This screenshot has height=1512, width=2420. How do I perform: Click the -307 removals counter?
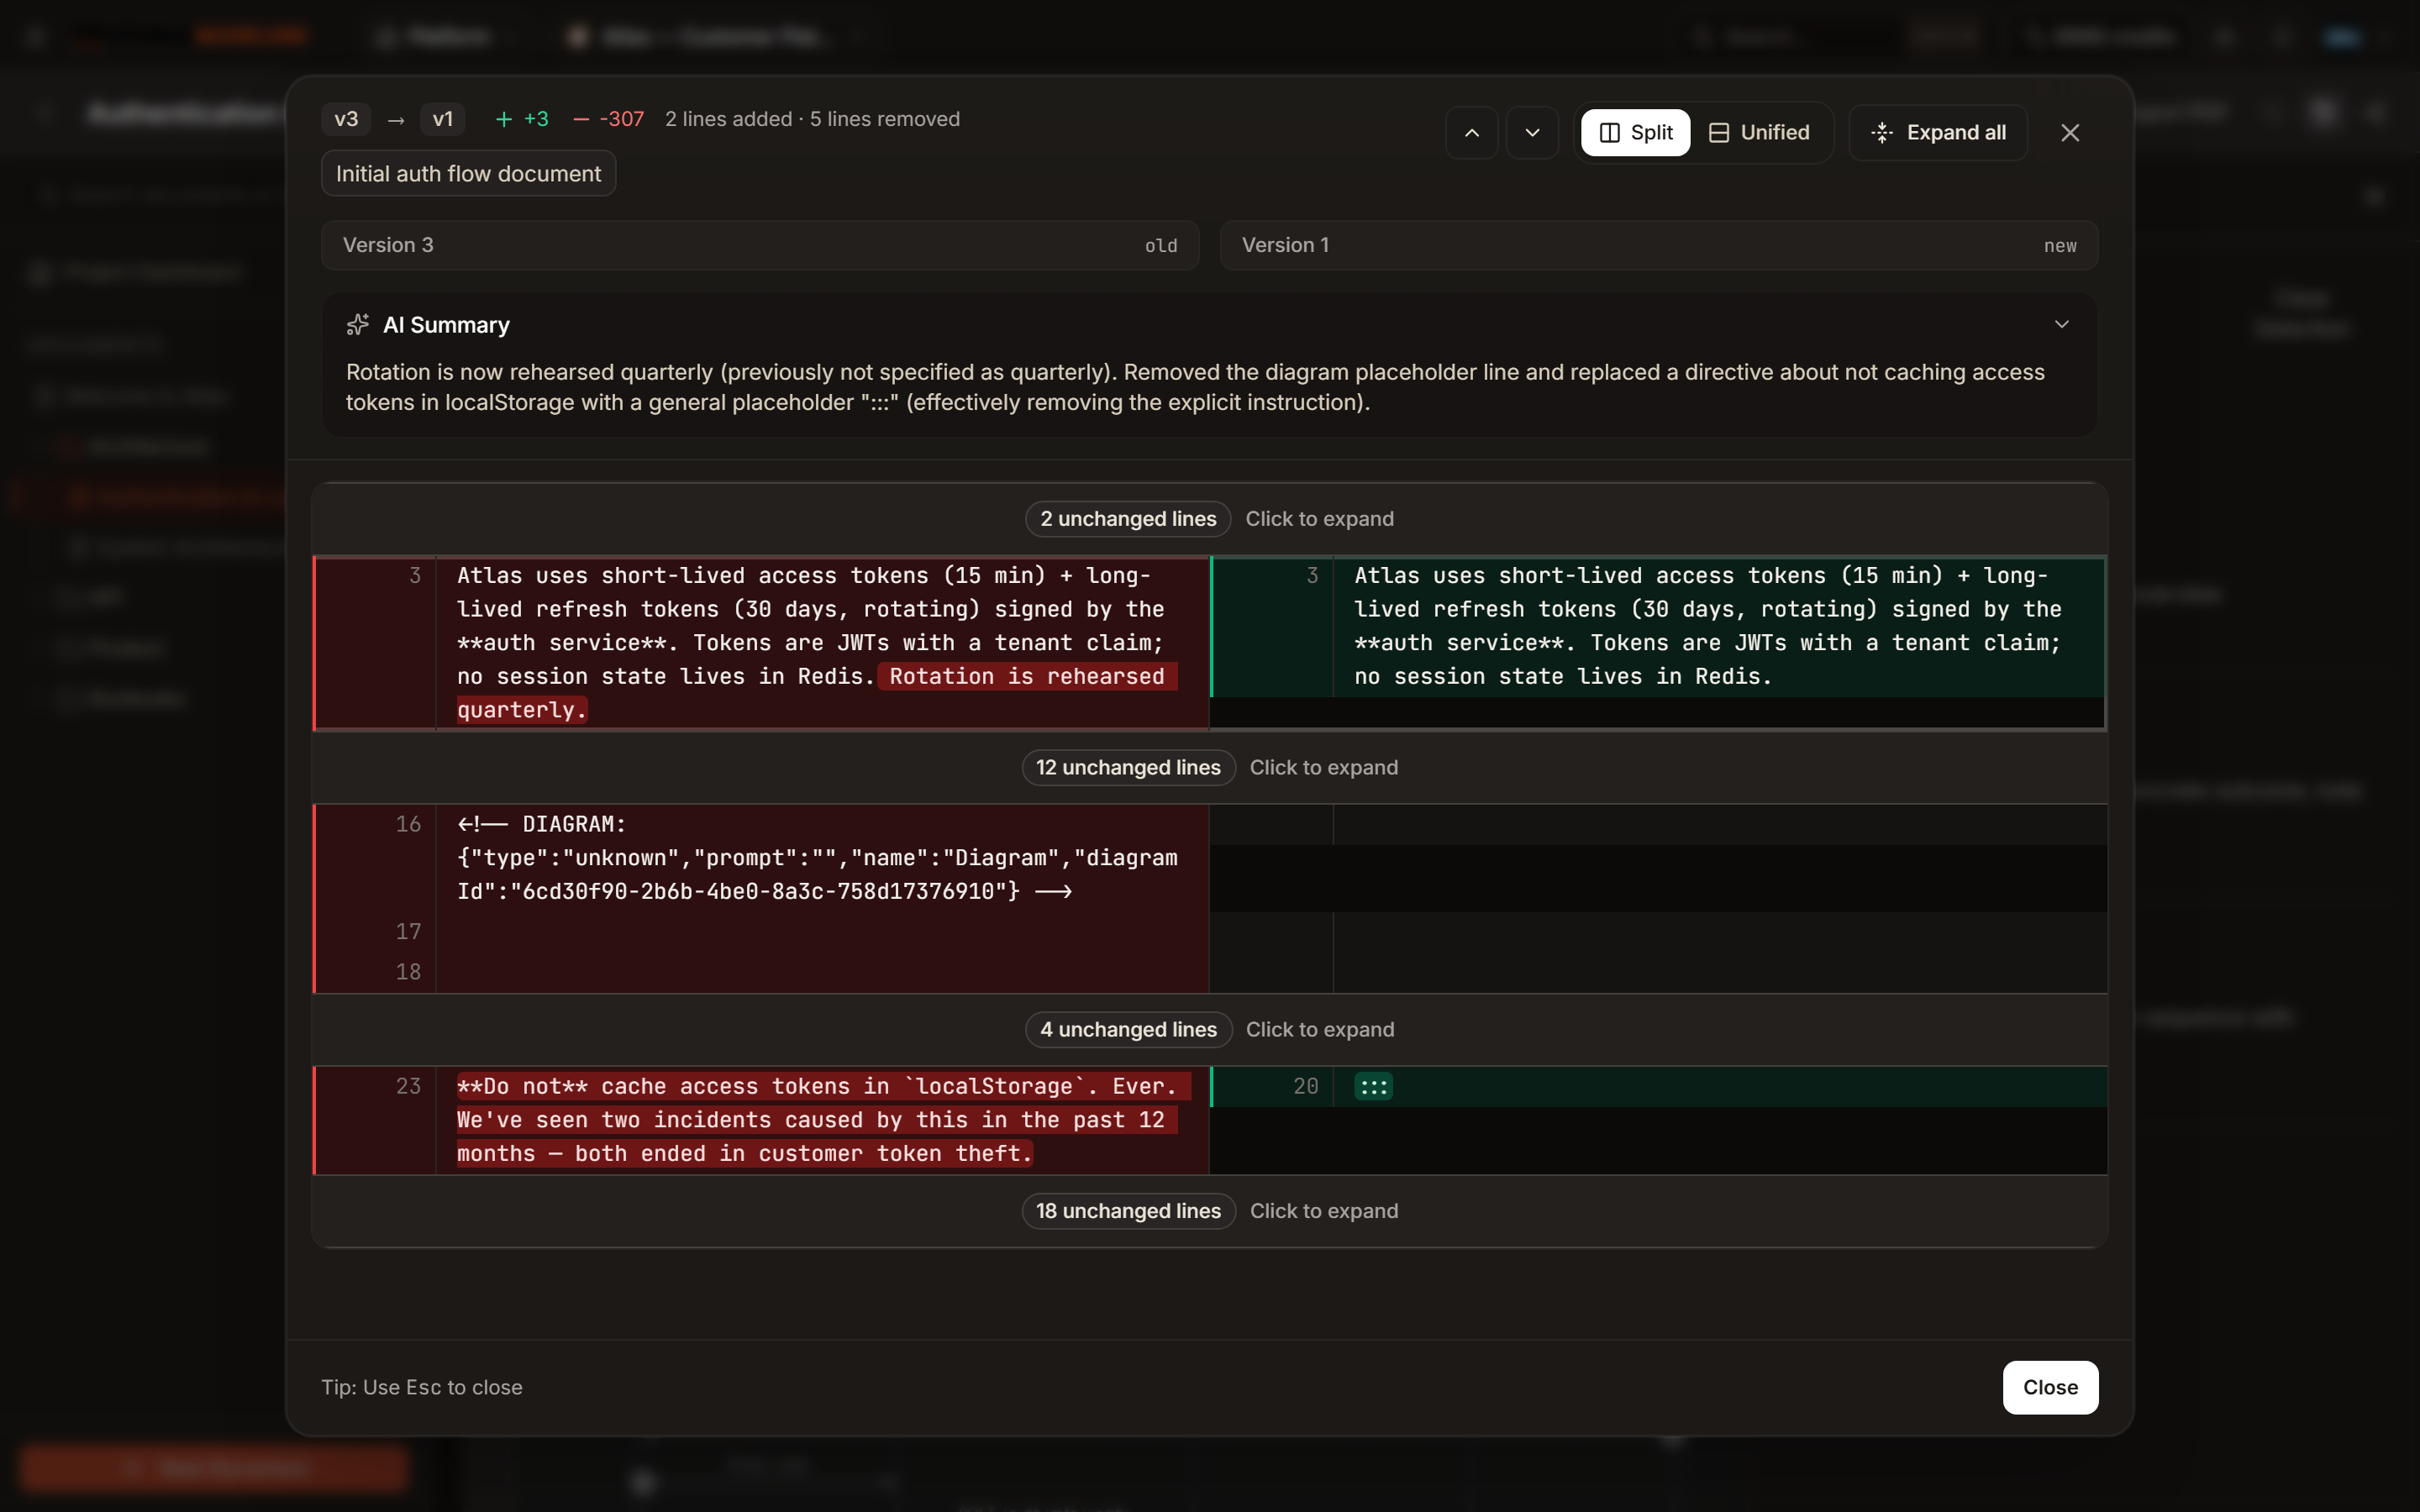(x=608, y=119)
